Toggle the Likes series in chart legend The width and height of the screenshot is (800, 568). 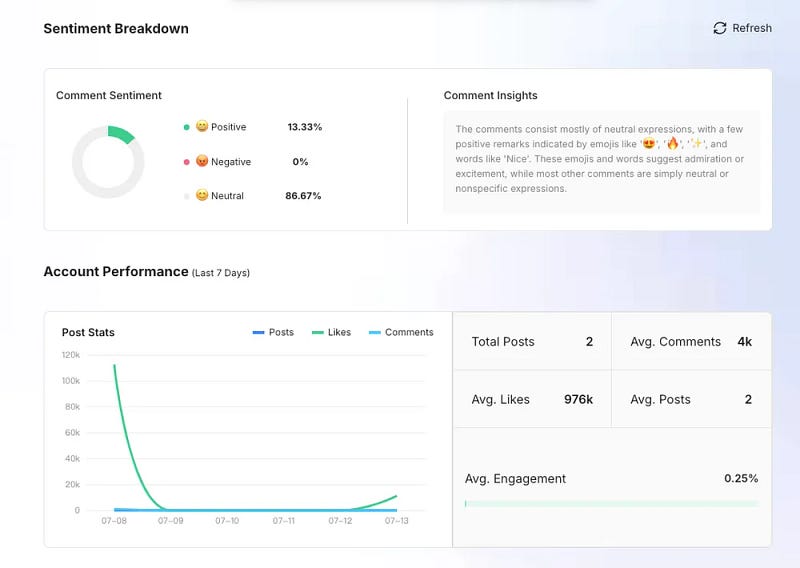tap(331, 332)
